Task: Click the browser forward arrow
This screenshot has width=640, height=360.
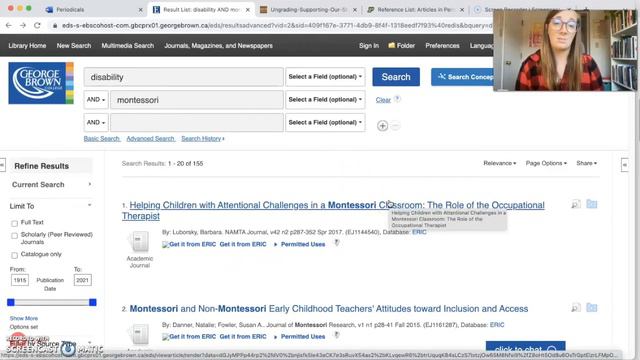Action: 23,25
